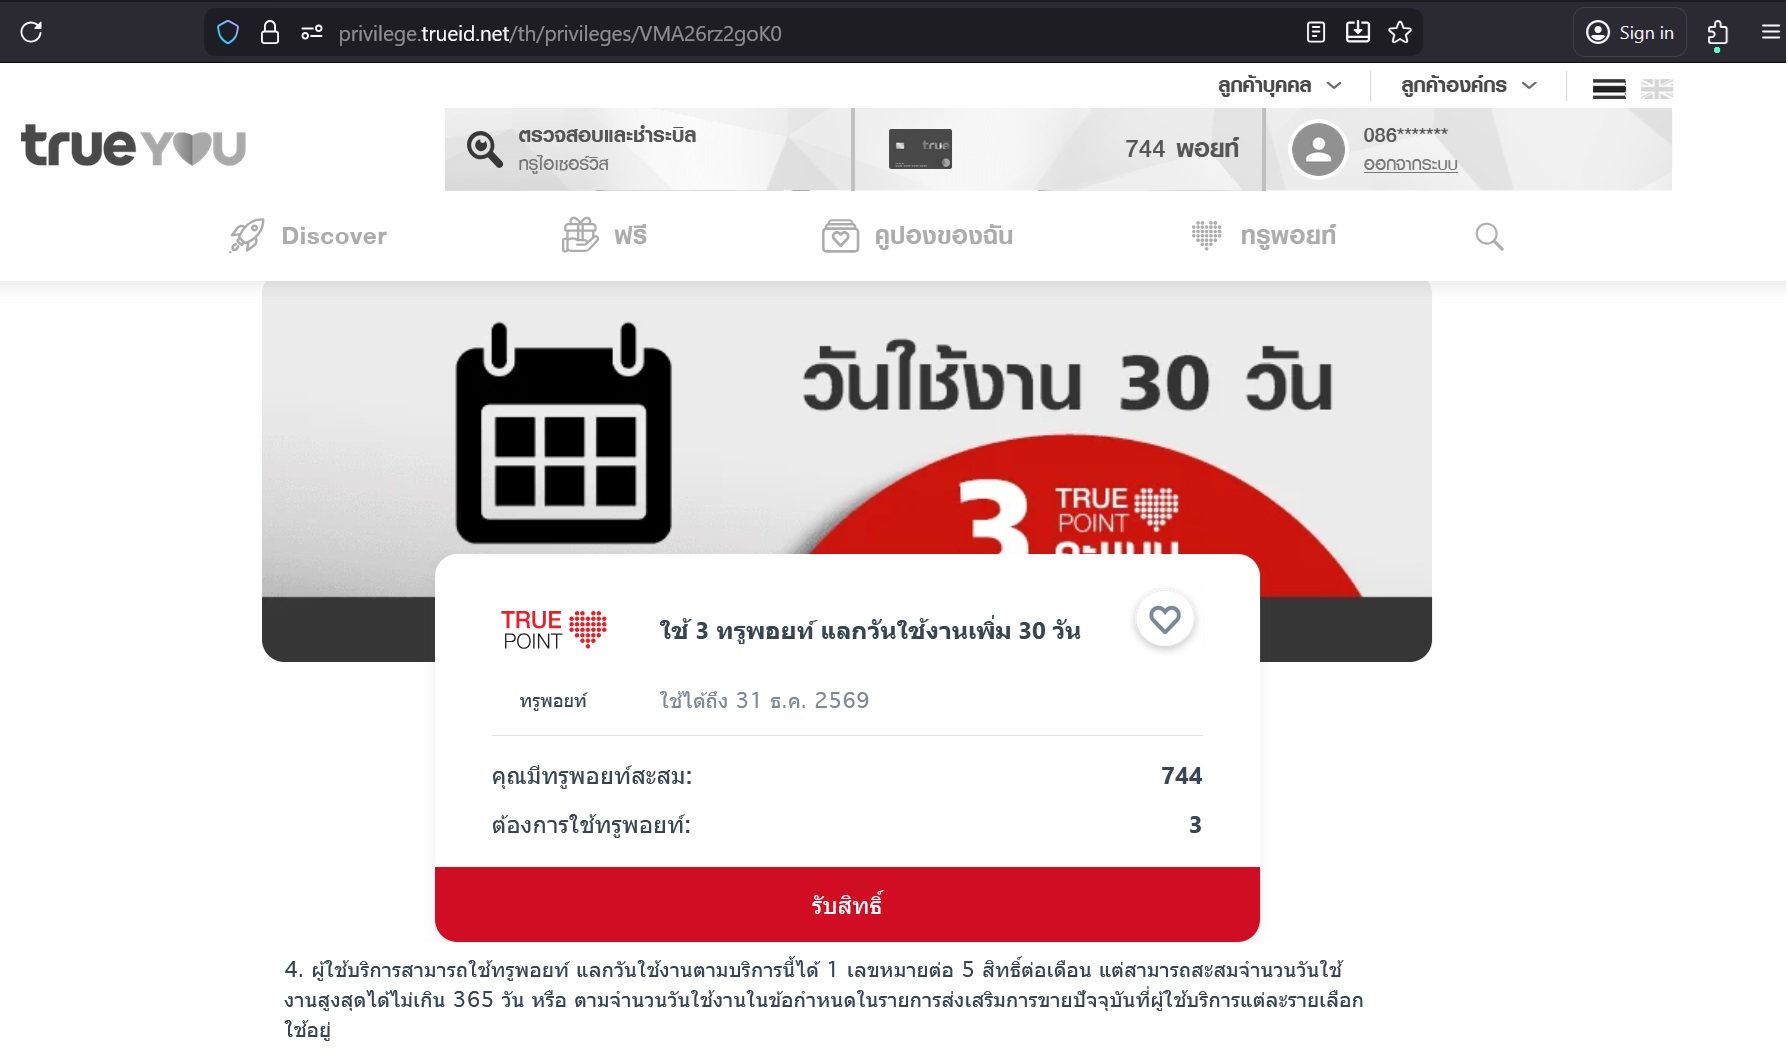This screenshot has width=1788, height=1056.
Task: Click the heart favorite icon on the privilege card
Action: point(1165,619)
